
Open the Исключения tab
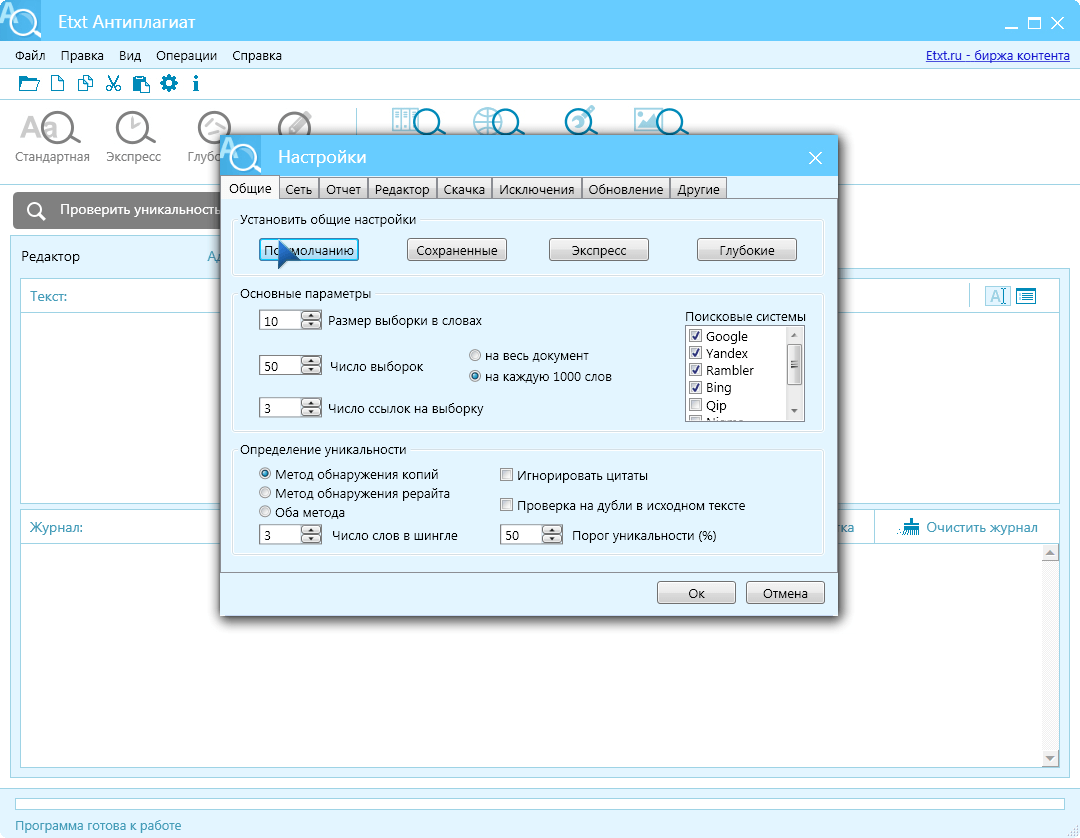coord(537,189)
